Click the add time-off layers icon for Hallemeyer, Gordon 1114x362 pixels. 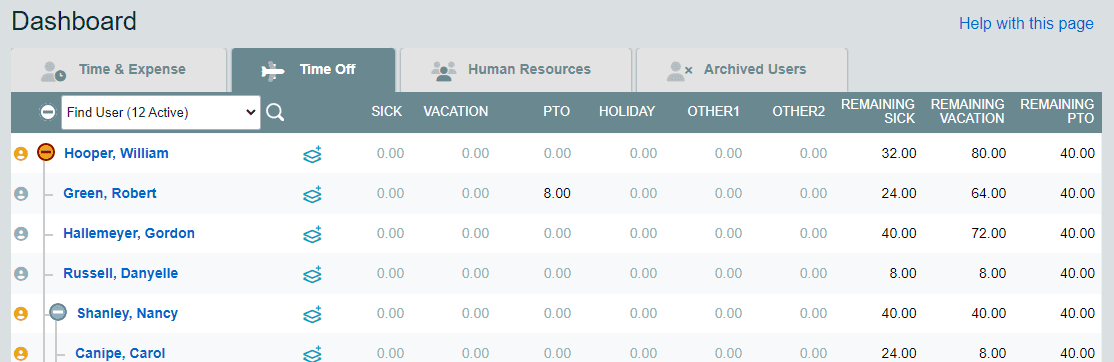point(313,234)
